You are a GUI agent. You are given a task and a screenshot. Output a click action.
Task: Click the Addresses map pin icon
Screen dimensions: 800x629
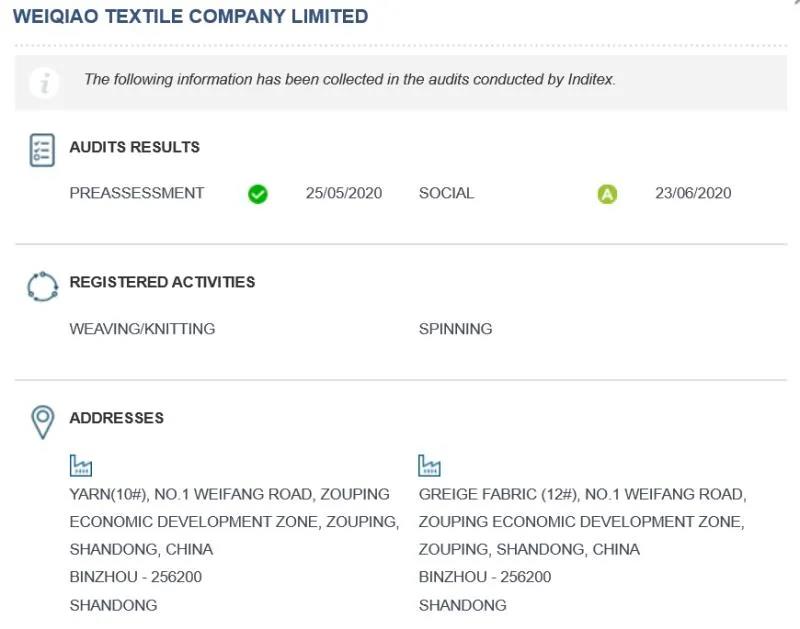click(x=42, y=421)
